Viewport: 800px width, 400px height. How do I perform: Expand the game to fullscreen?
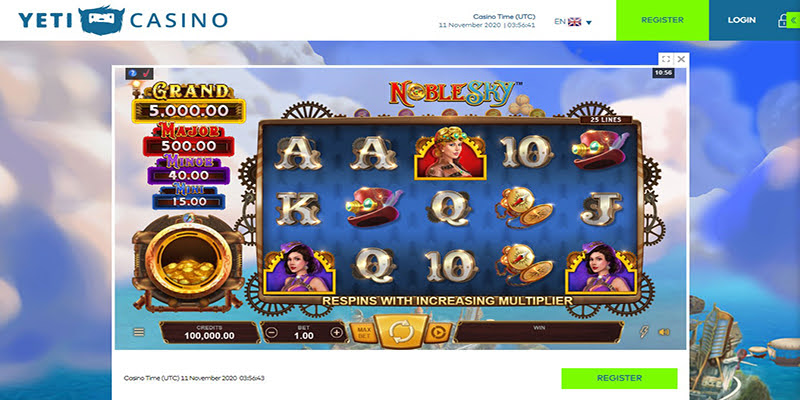tap(666, 59)
